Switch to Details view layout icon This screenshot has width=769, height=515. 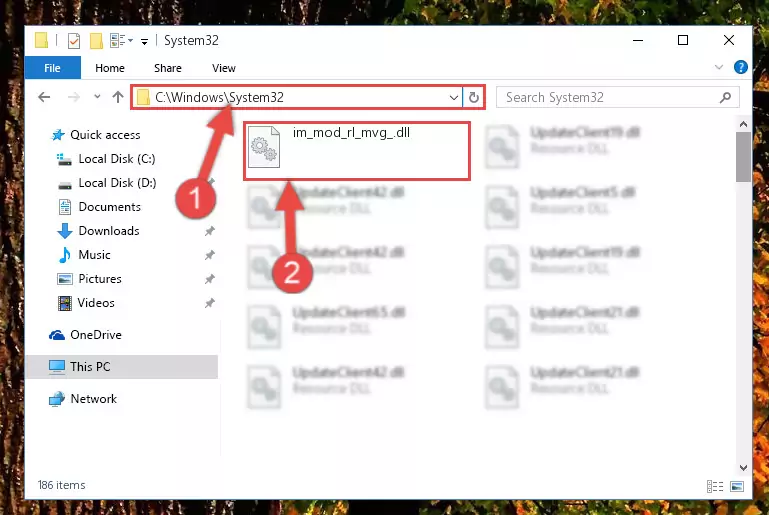point(715,486)
